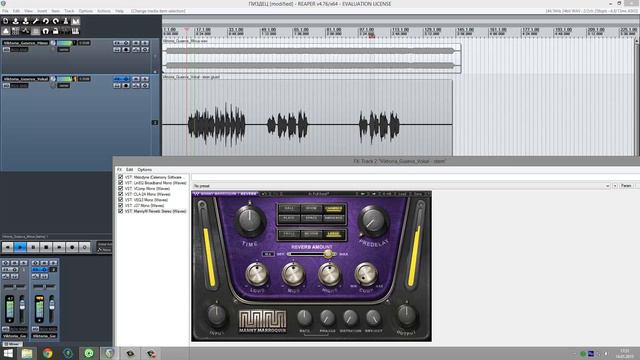Screen dimensions: 640x360
Task: Click the Comp knob on reverb
Action: pos(366,274)
